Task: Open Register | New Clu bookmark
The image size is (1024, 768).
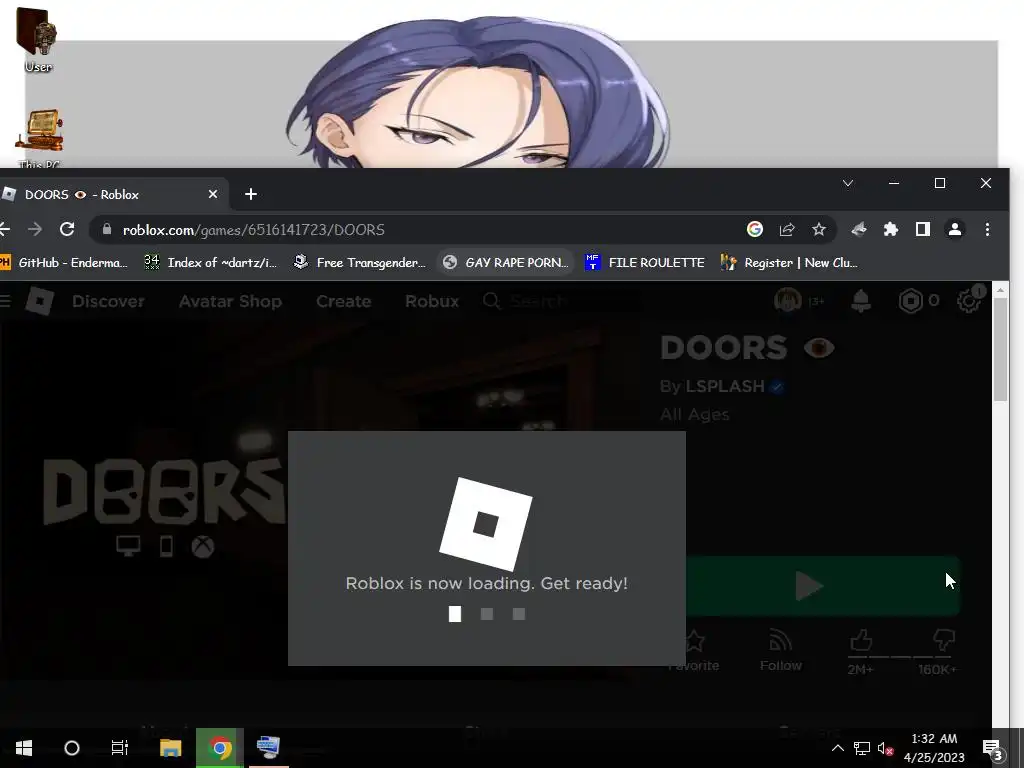Action: point(789,263)
